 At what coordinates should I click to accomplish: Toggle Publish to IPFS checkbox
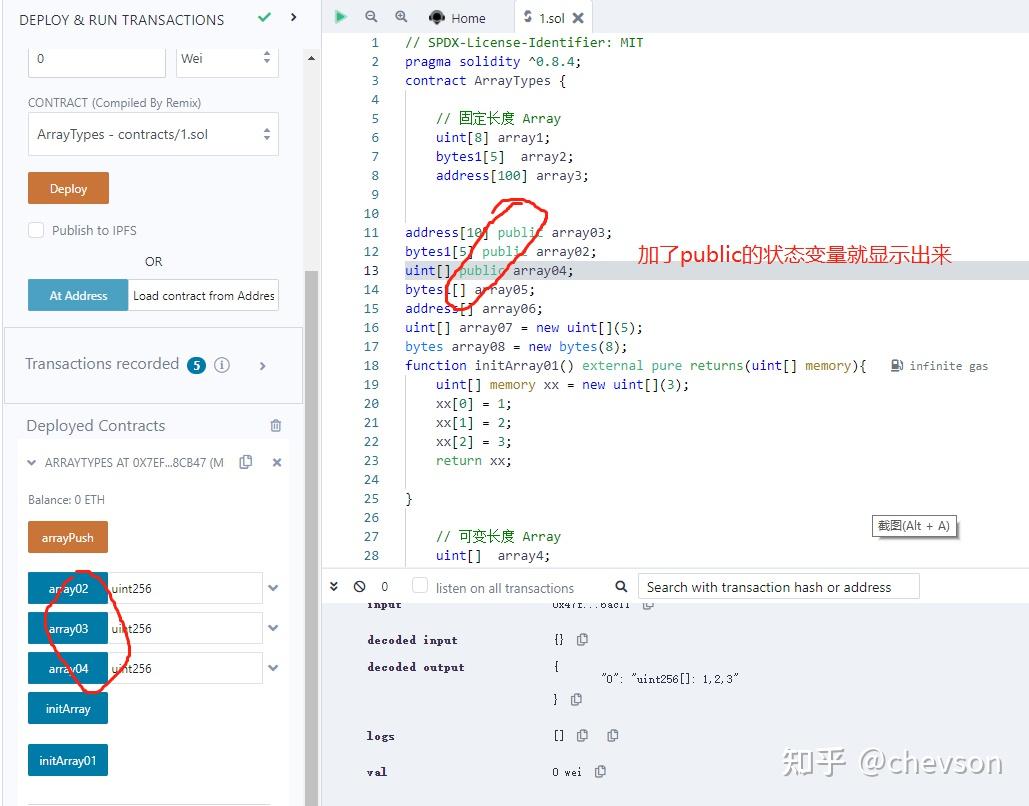click(36, 230)
